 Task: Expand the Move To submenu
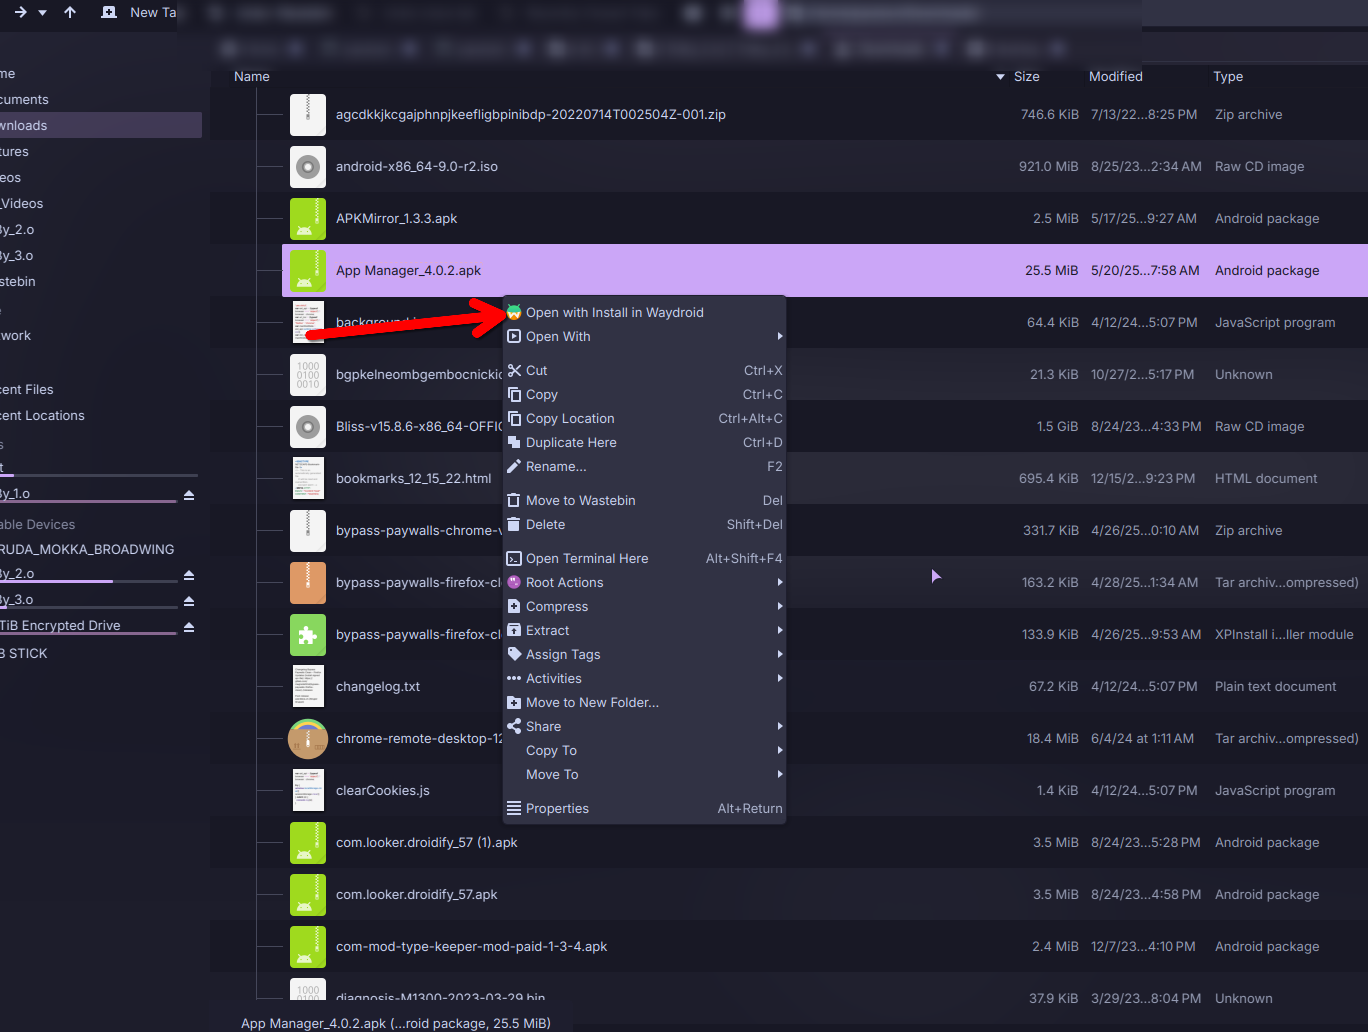tap(644, 774)
